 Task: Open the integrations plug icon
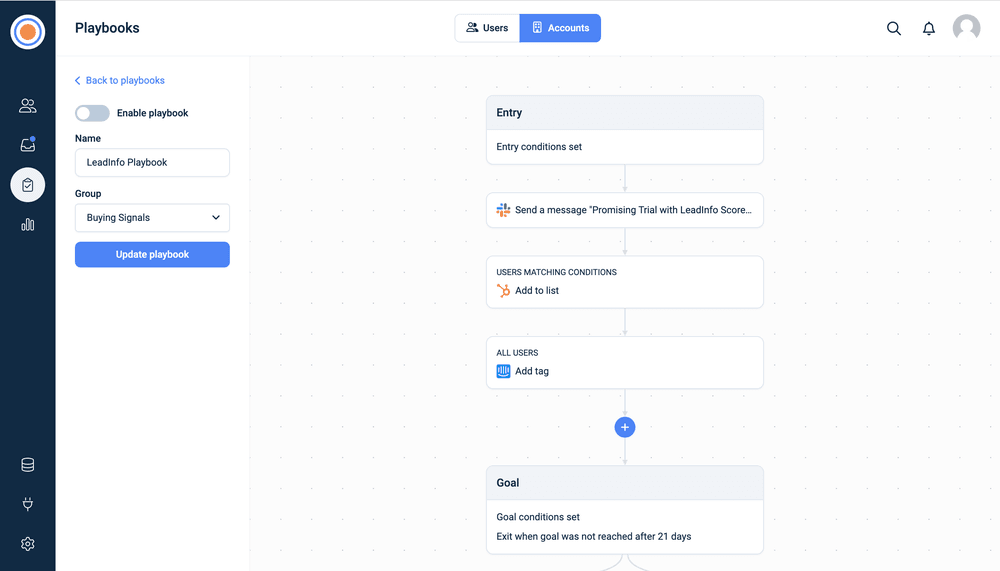[28, 504]
